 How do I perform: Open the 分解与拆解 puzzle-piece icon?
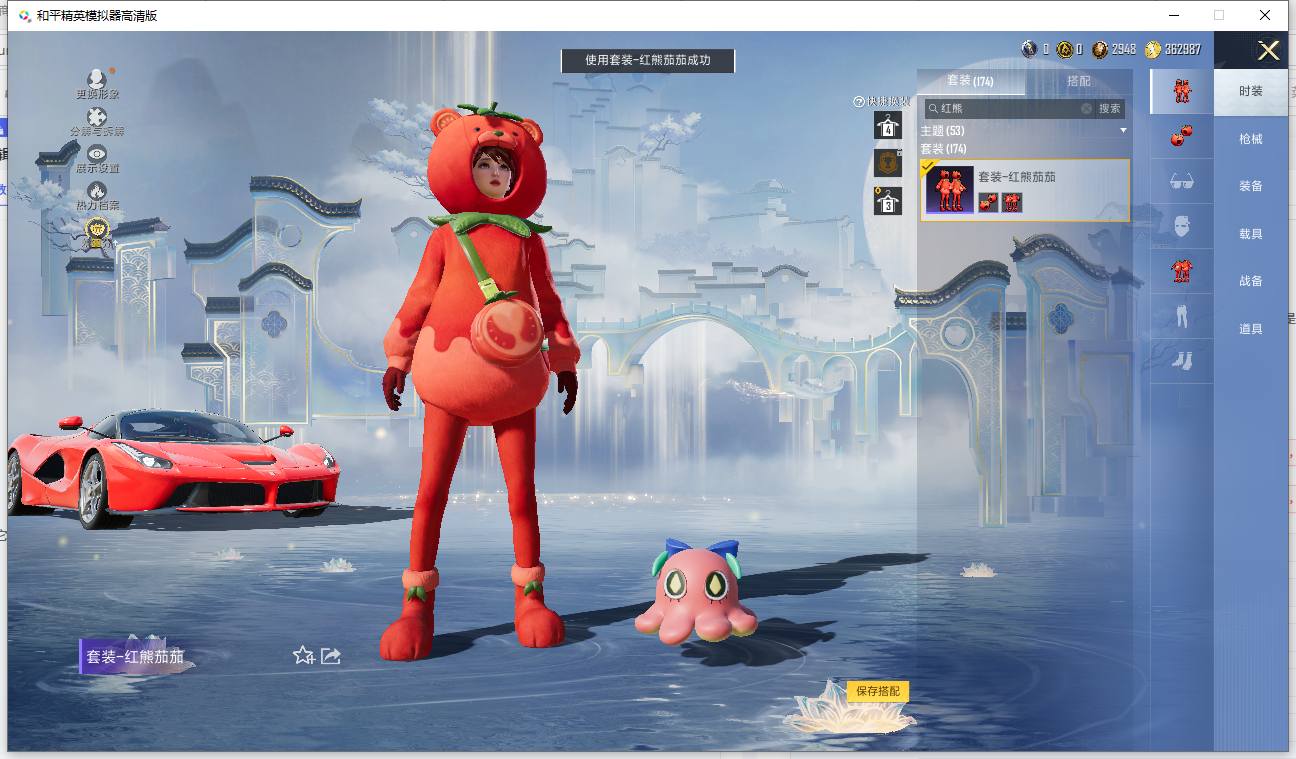pyautogui.click(x=97, y=117)
